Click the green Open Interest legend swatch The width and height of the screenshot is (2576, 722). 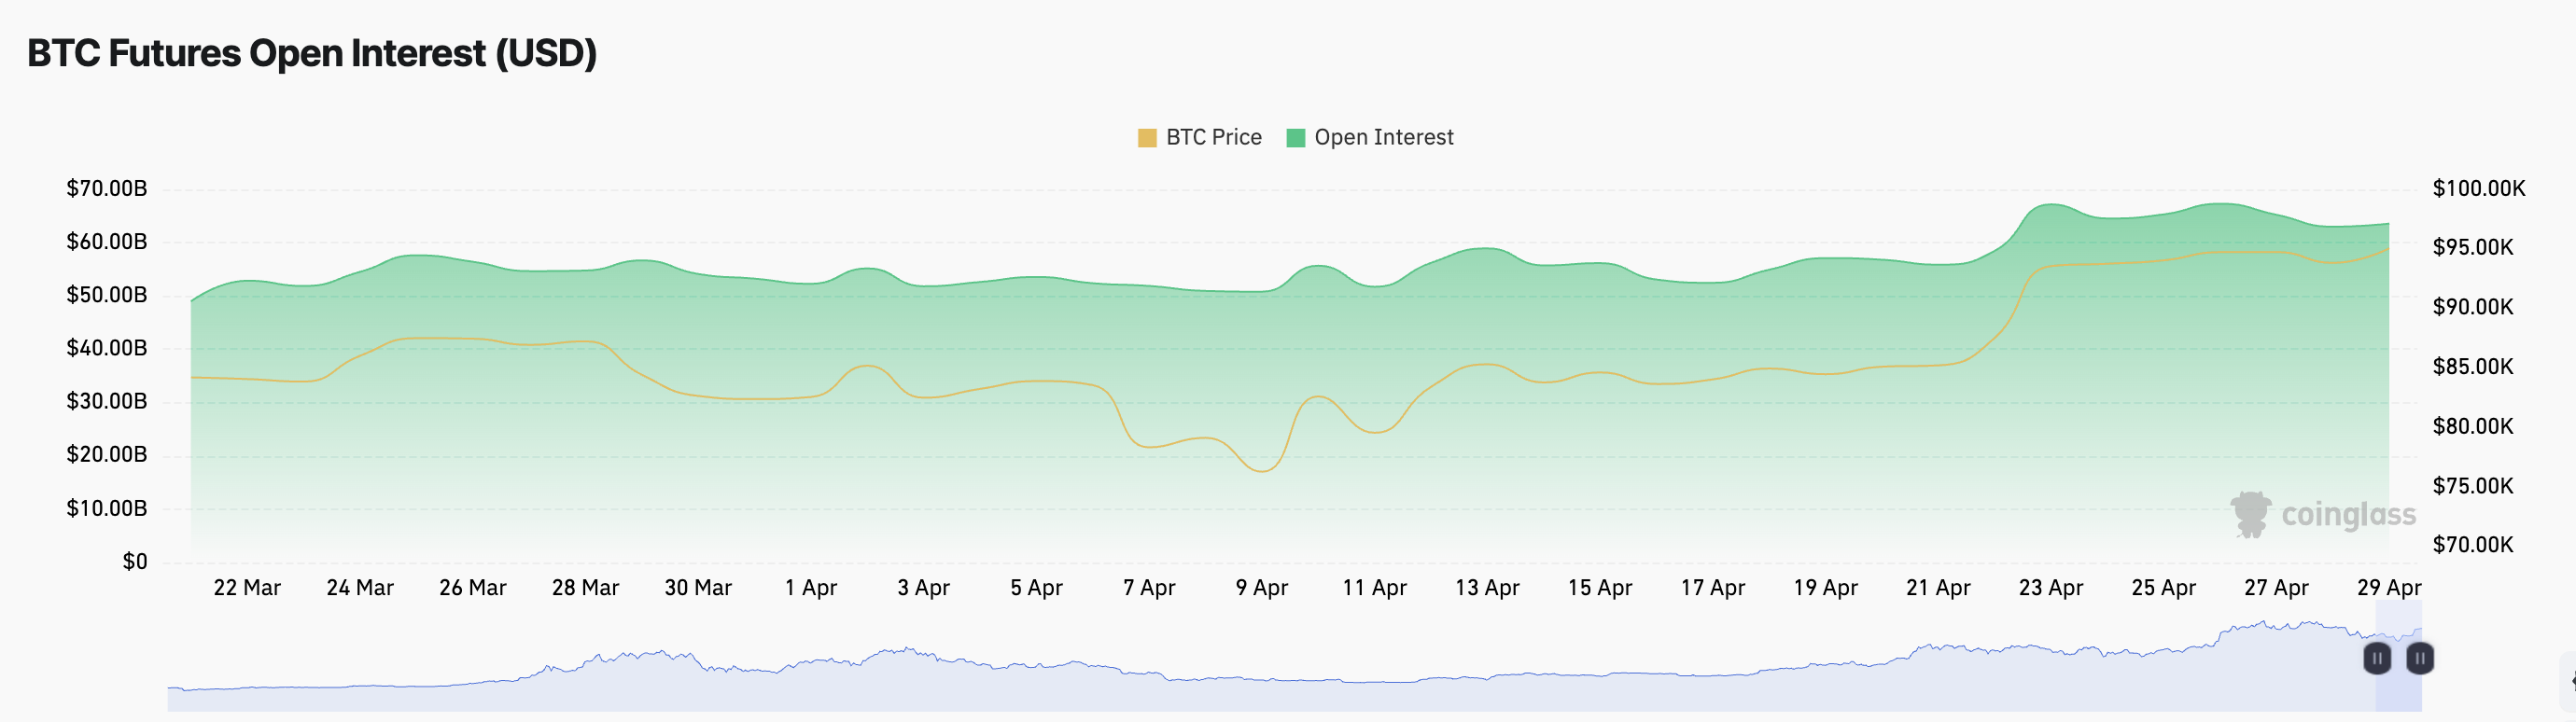coord(1295,138)
